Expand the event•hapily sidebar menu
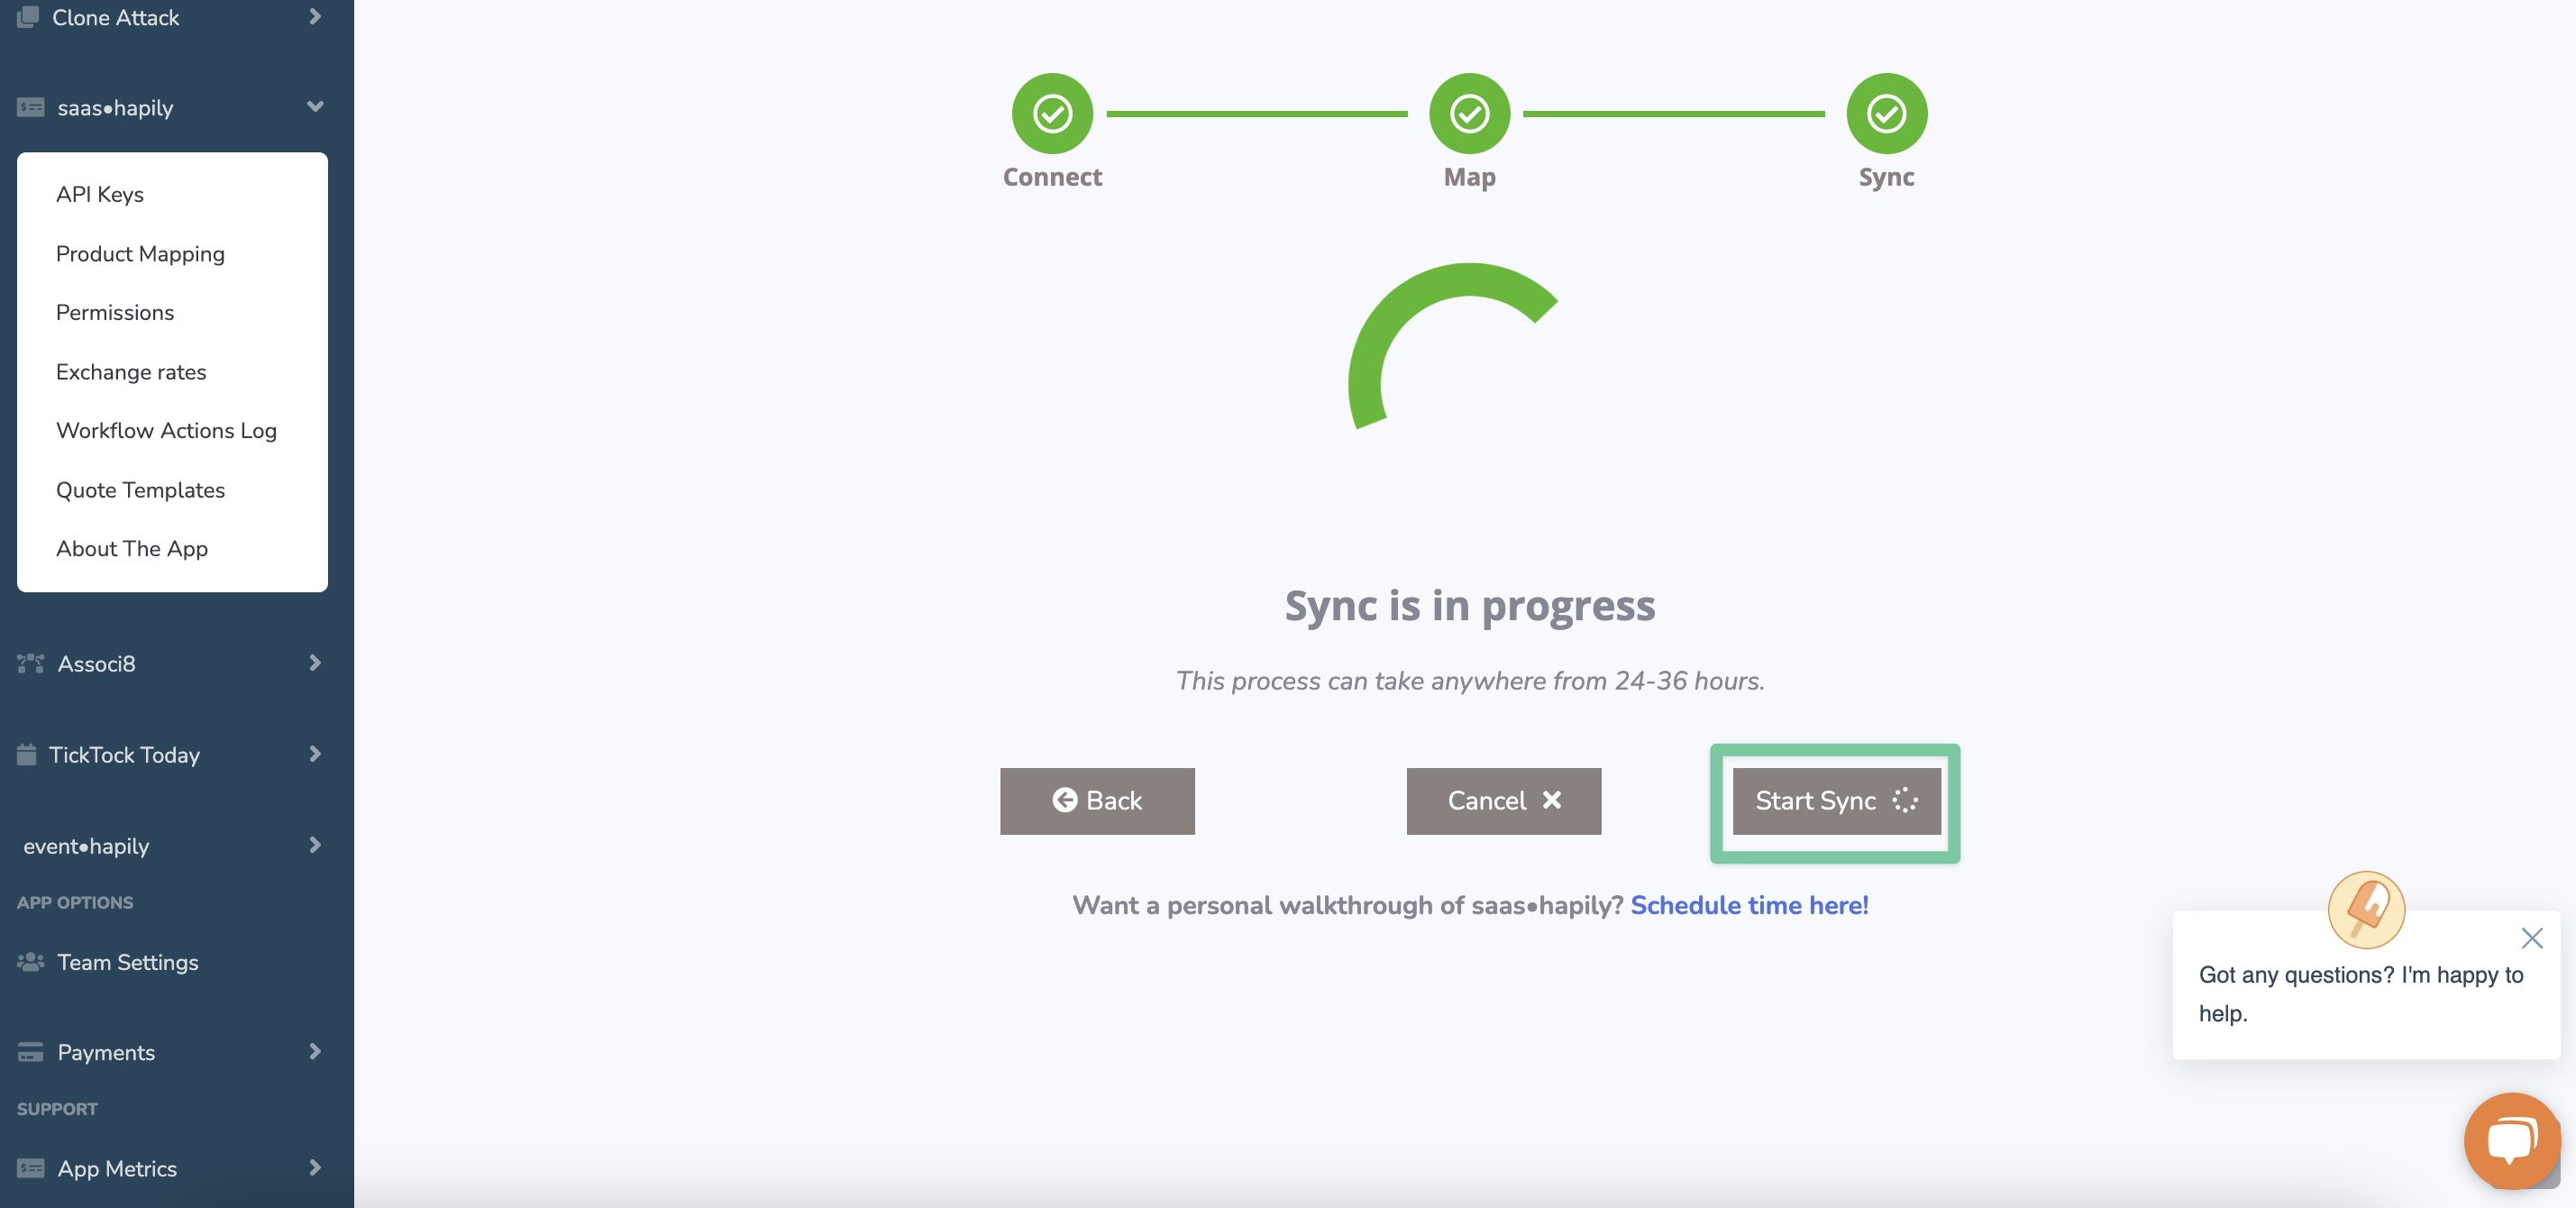The width and height of the screenshot is (2576, 1208). pos(315,845)
